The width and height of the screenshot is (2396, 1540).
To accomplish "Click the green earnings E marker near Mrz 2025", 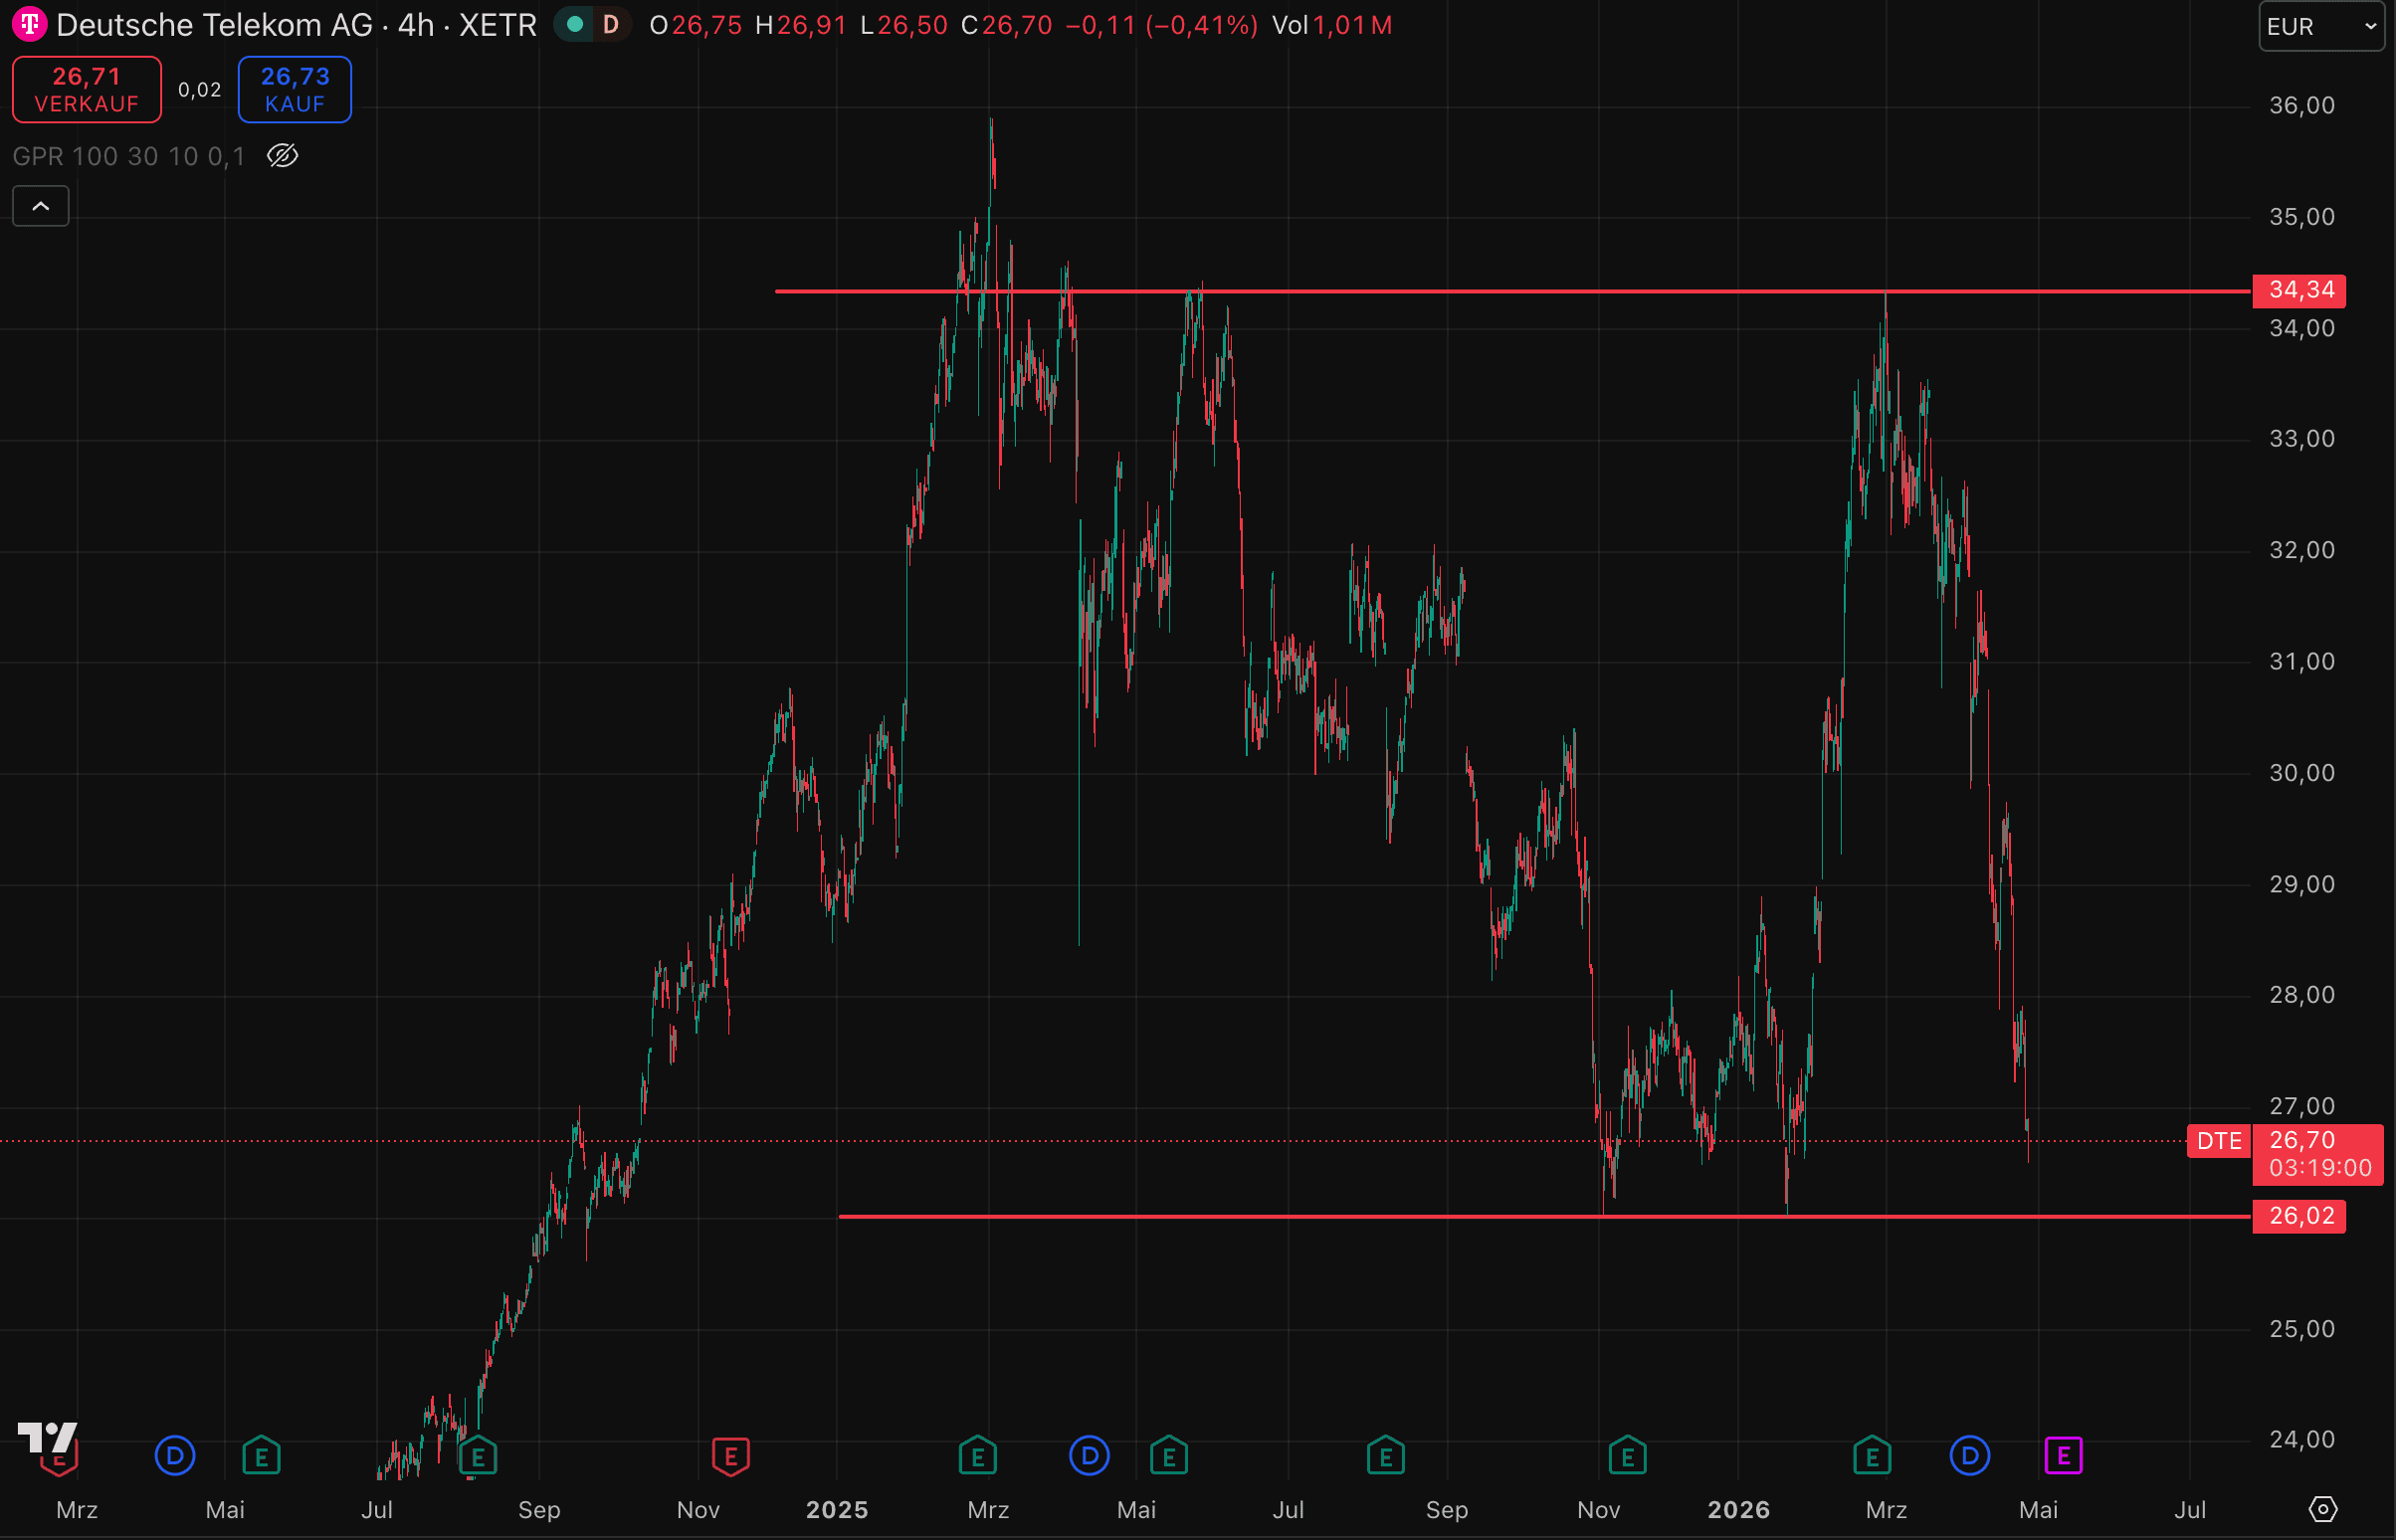I will [x=977, y=1456].
